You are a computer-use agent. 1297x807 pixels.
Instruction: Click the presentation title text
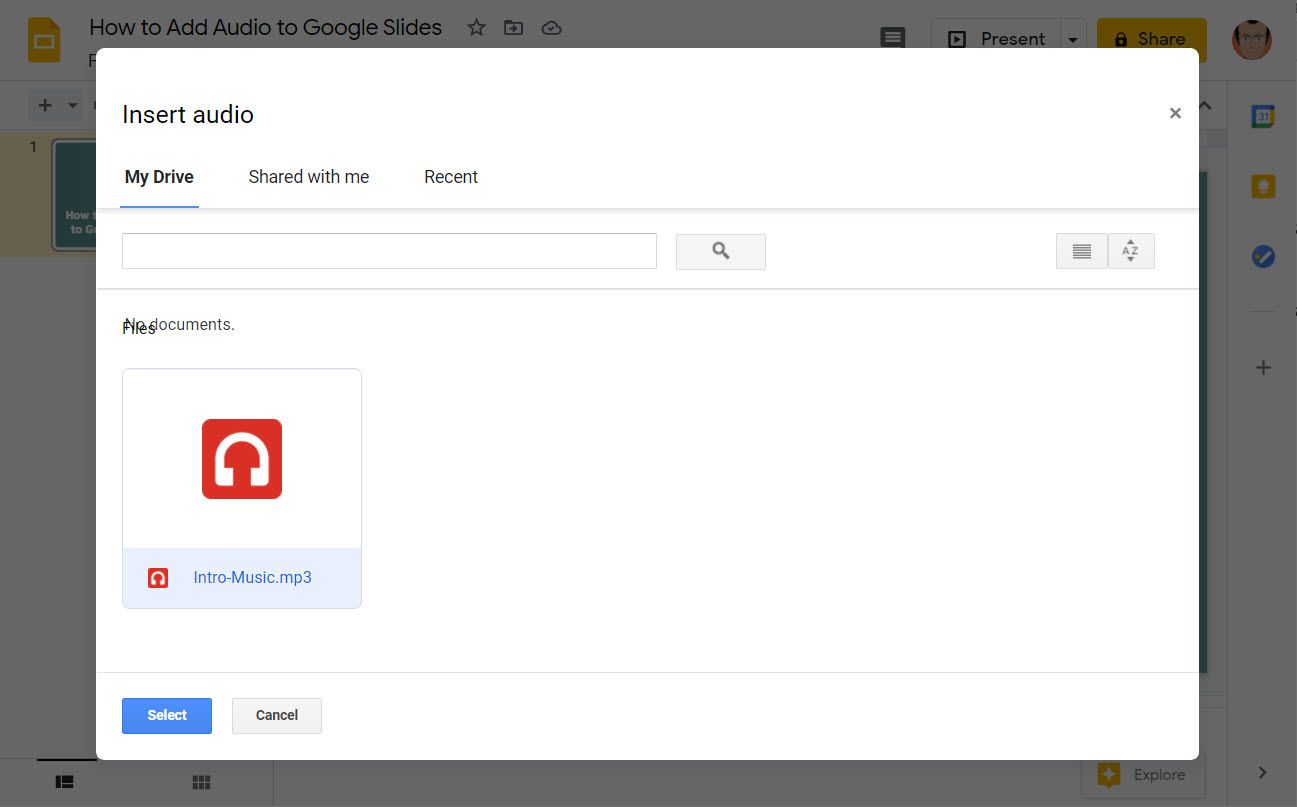[266, 27]
